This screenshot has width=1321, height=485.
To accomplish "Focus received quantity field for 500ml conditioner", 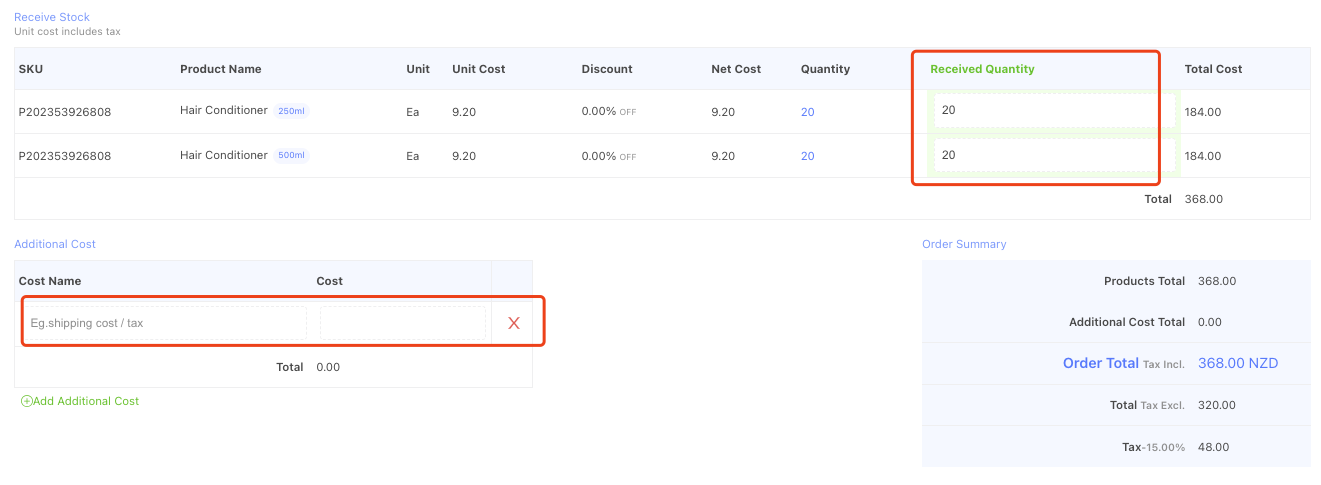I will 1054,156.
